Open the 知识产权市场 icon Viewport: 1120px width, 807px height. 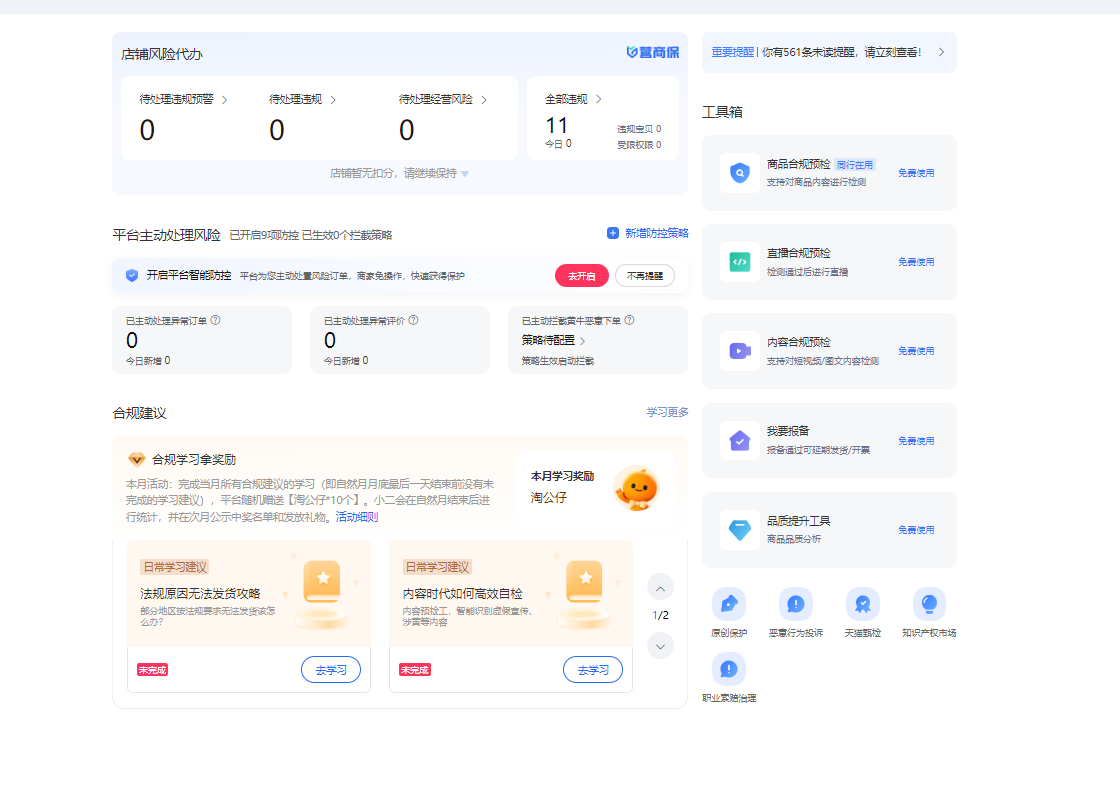929,604
